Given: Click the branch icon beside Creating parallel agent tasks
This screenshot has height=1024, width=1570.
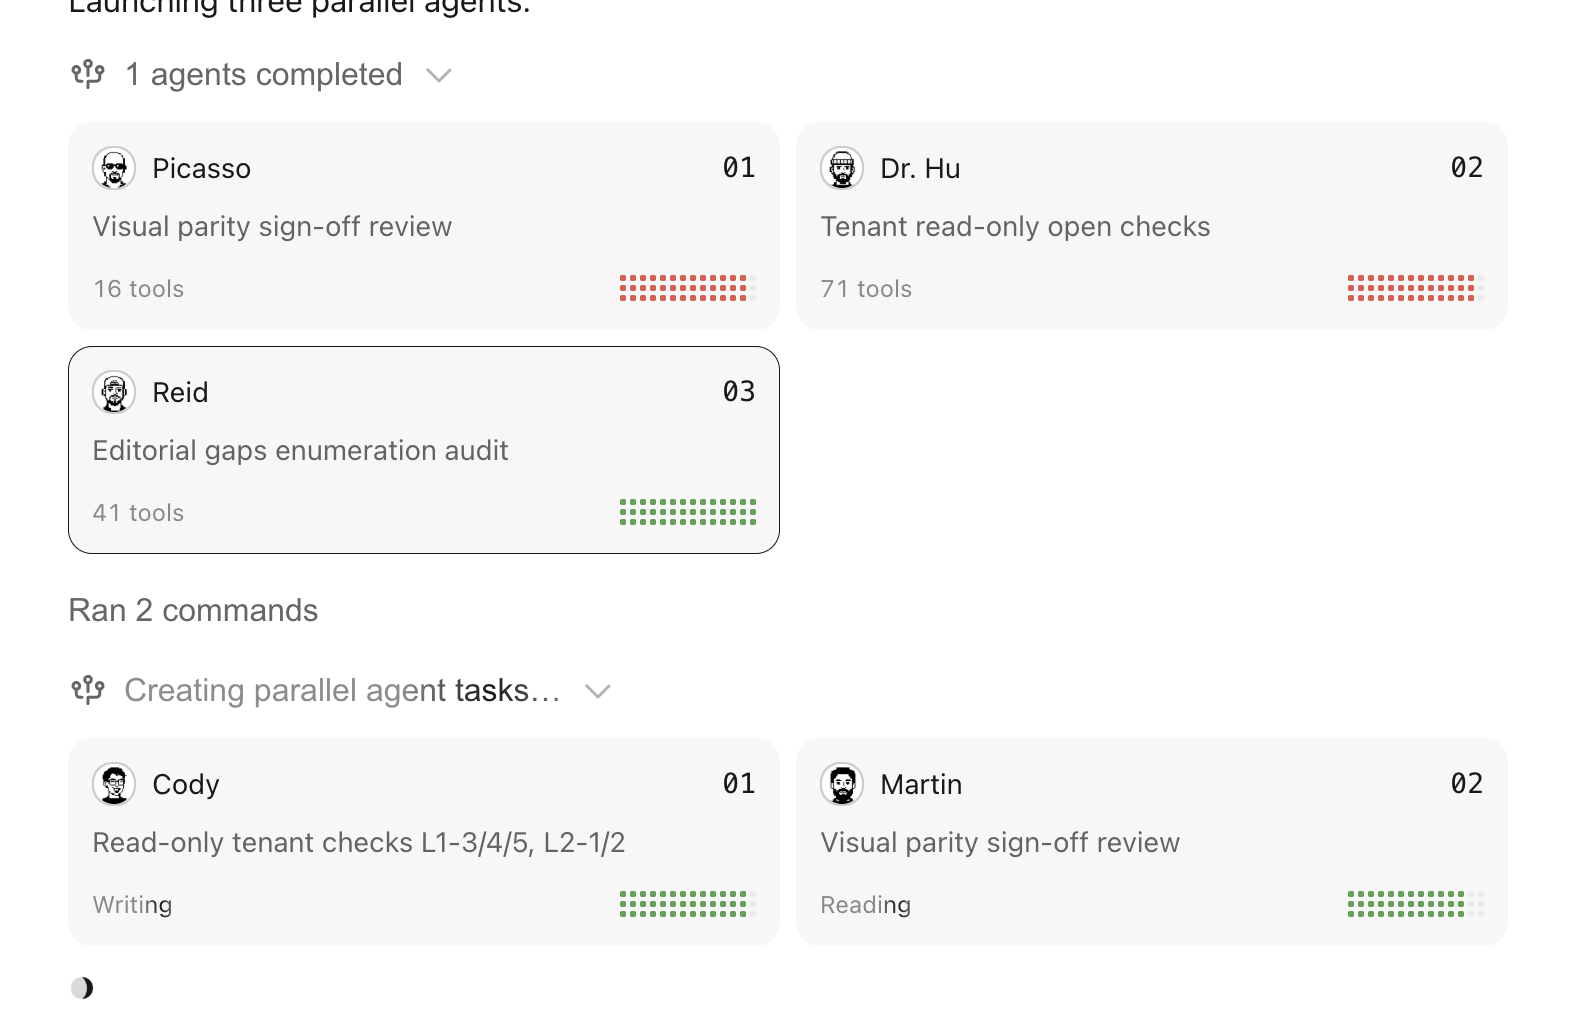Looking at the screenshot, I should click(x=88, y=690).
